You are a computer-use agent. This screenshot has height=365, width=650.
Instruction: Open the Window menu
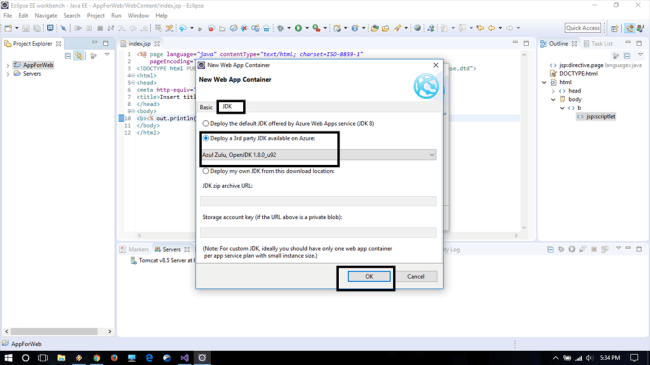pos(138,15)
